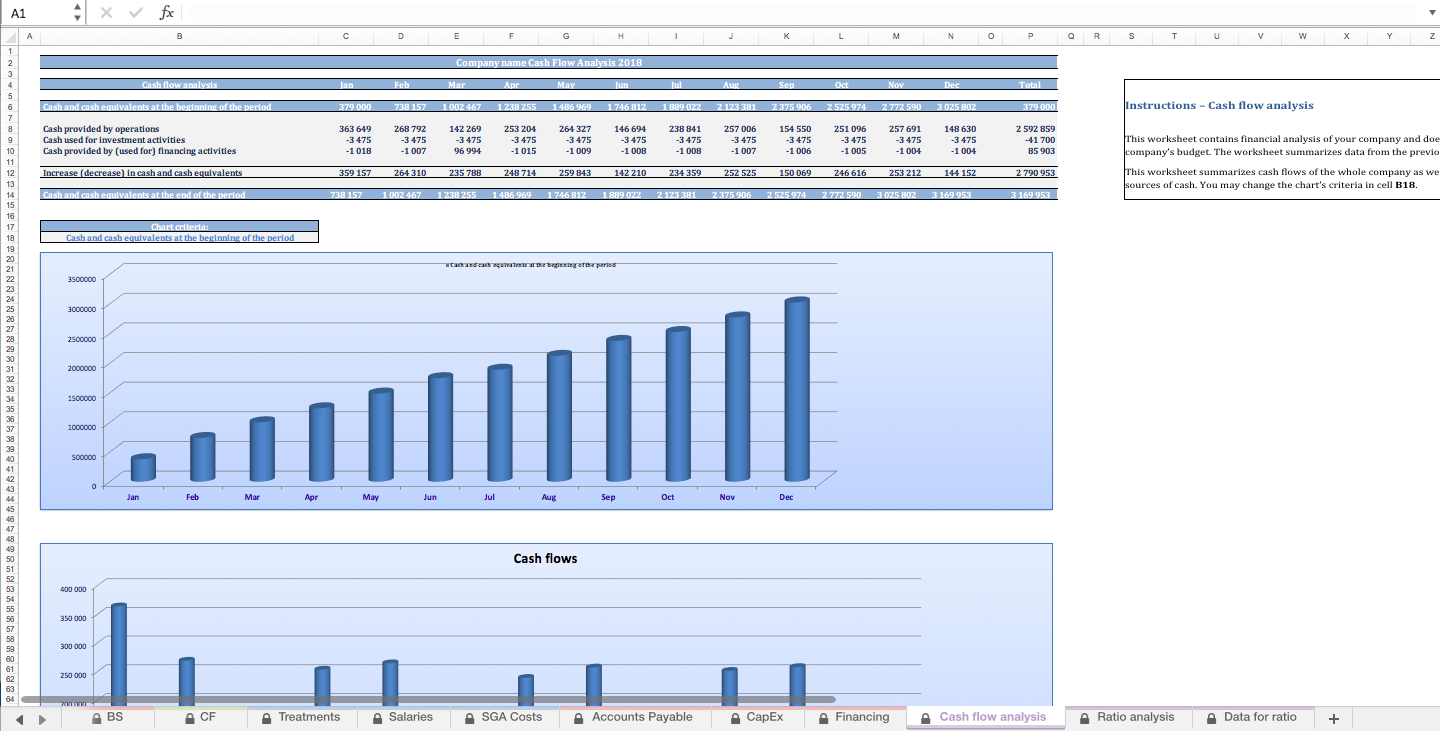Open the Treatments sheet tab
The image size is (1440, 731).
point(301,717)
